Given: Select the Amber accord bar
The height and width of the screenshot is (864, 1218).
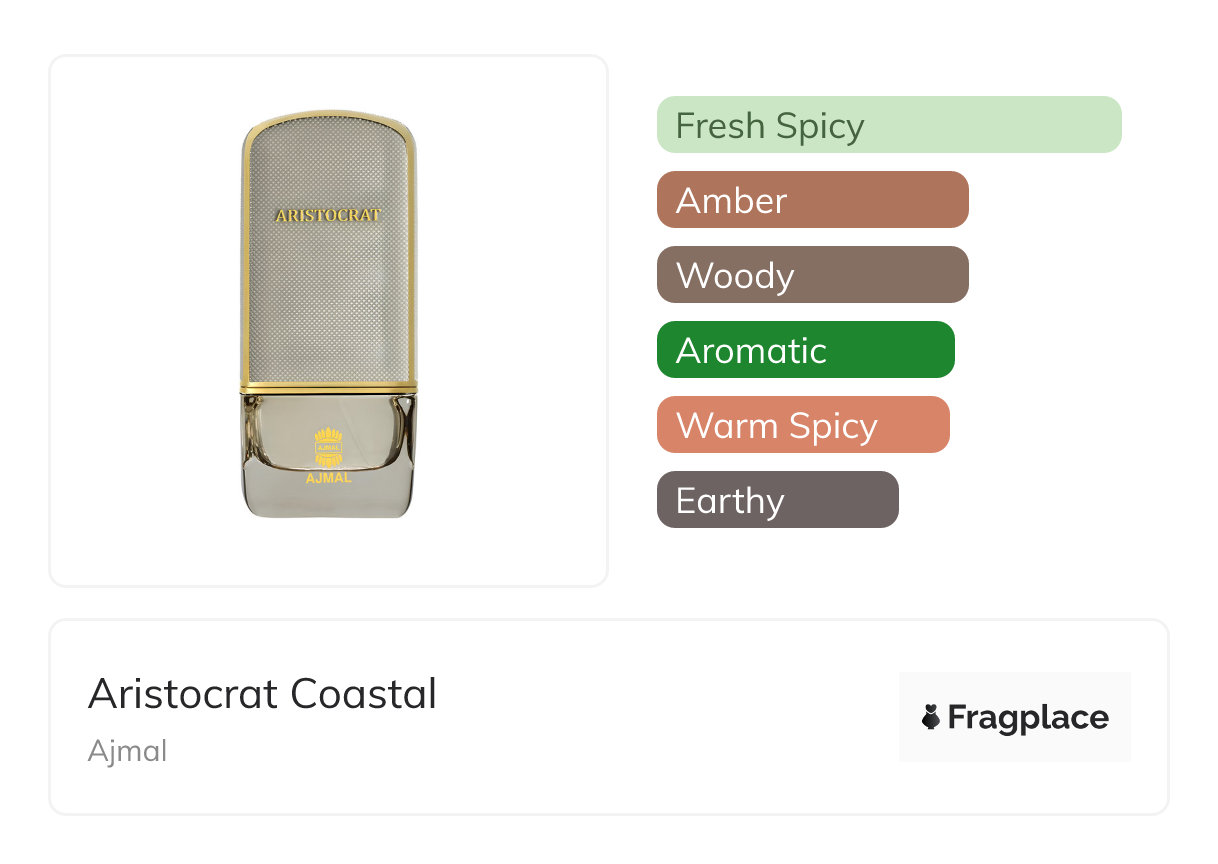Looking at the screenshot, I should (812, 200).
